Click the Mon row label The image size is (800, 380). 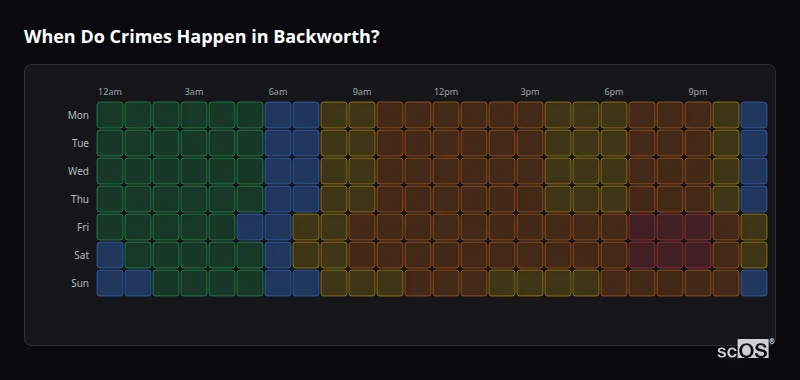78,115
